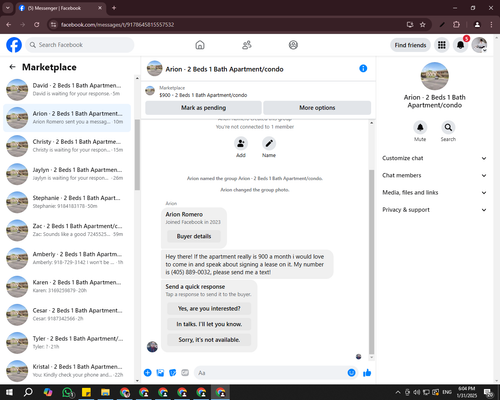500x400 pixels.
Task: Open Karen - 2 Beds conversation
Action: click(67, 286)
